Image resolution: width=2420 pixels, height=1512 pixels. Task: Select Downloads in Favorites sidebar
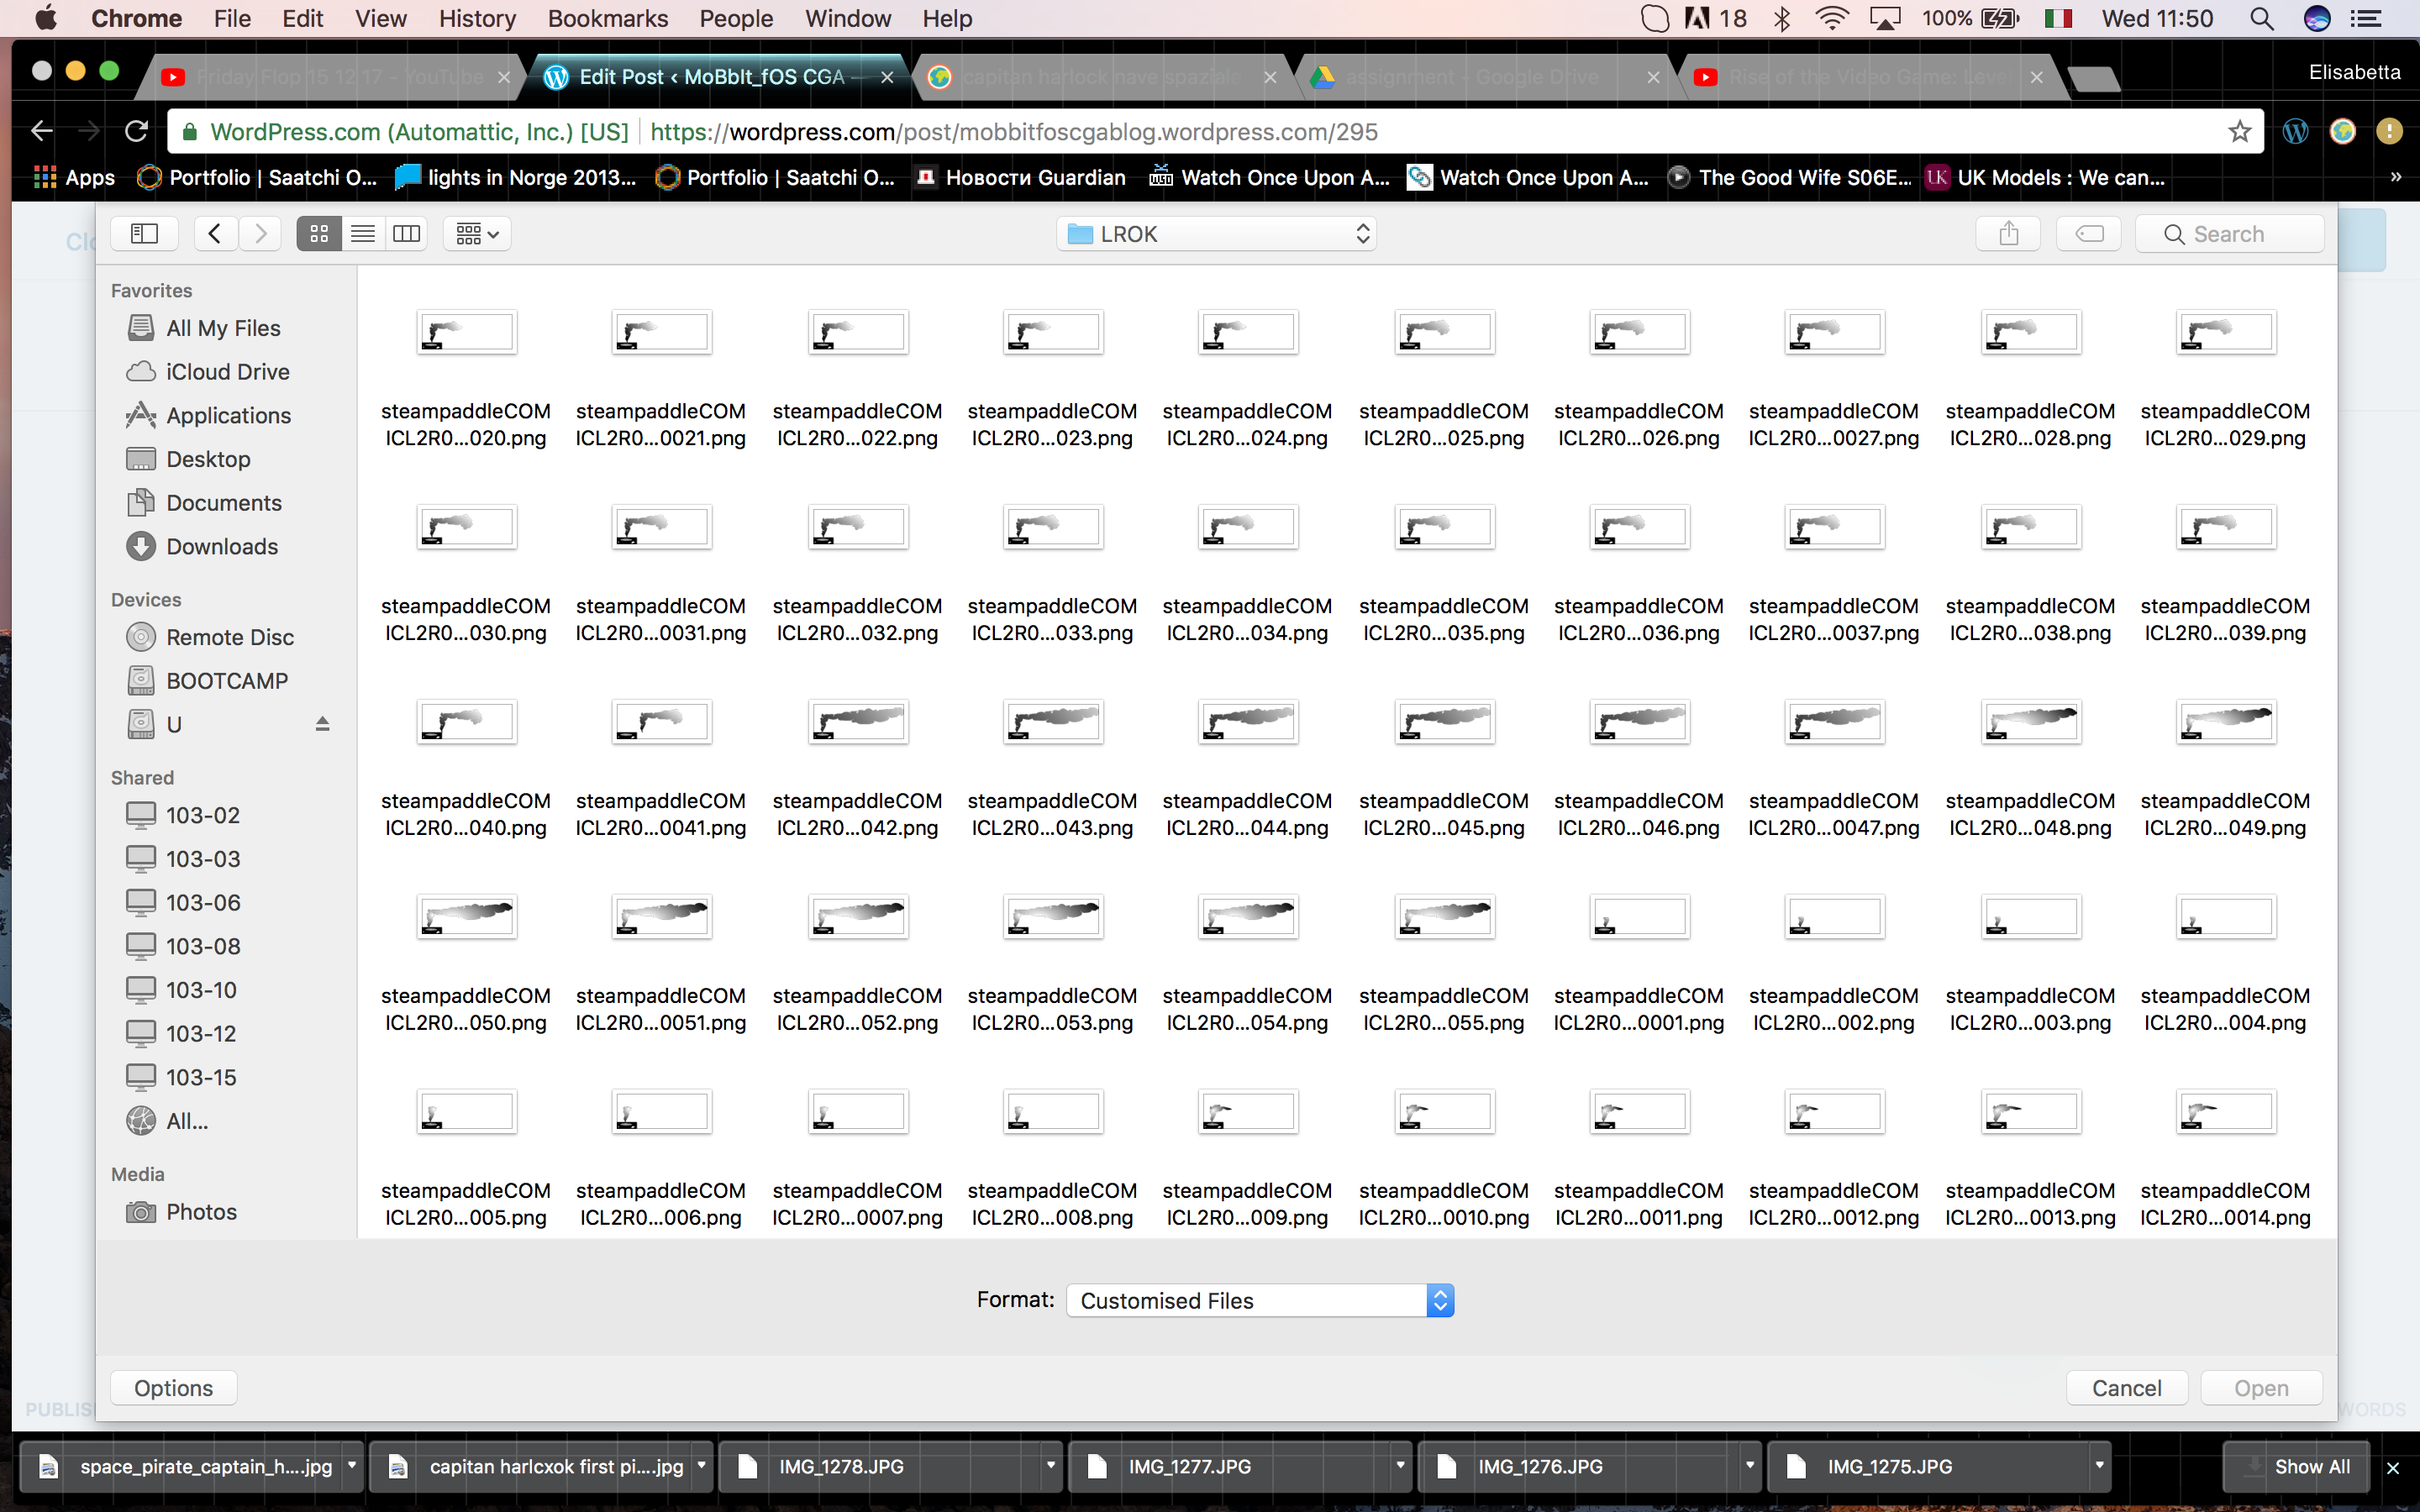tap(221, 546)
